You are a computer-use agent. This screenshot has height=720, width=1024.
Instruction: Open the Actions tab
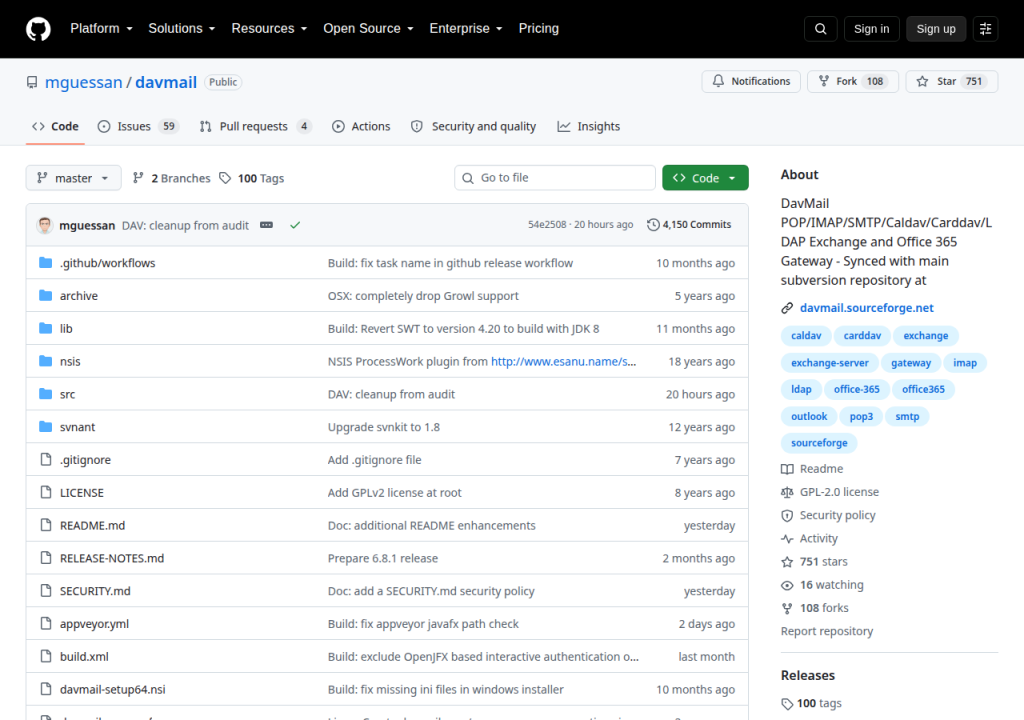coord(361,126)
